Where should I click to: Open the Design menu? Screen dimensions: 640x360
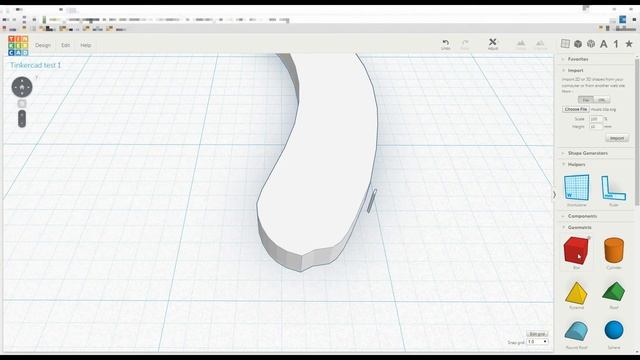tap(43, 45)
